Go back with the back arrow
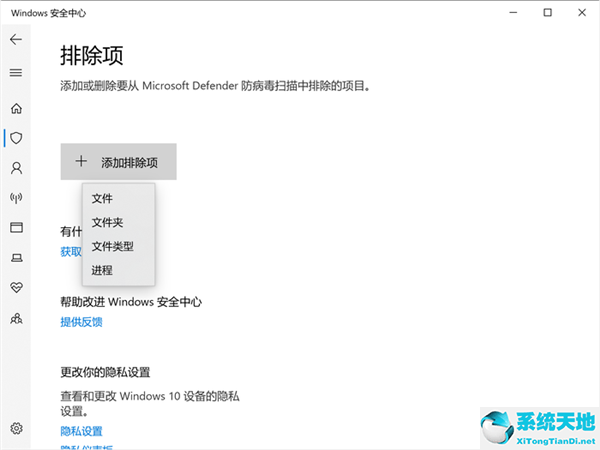Image resolution: width=600 pixels, height=450 pixels. (16, 39)
